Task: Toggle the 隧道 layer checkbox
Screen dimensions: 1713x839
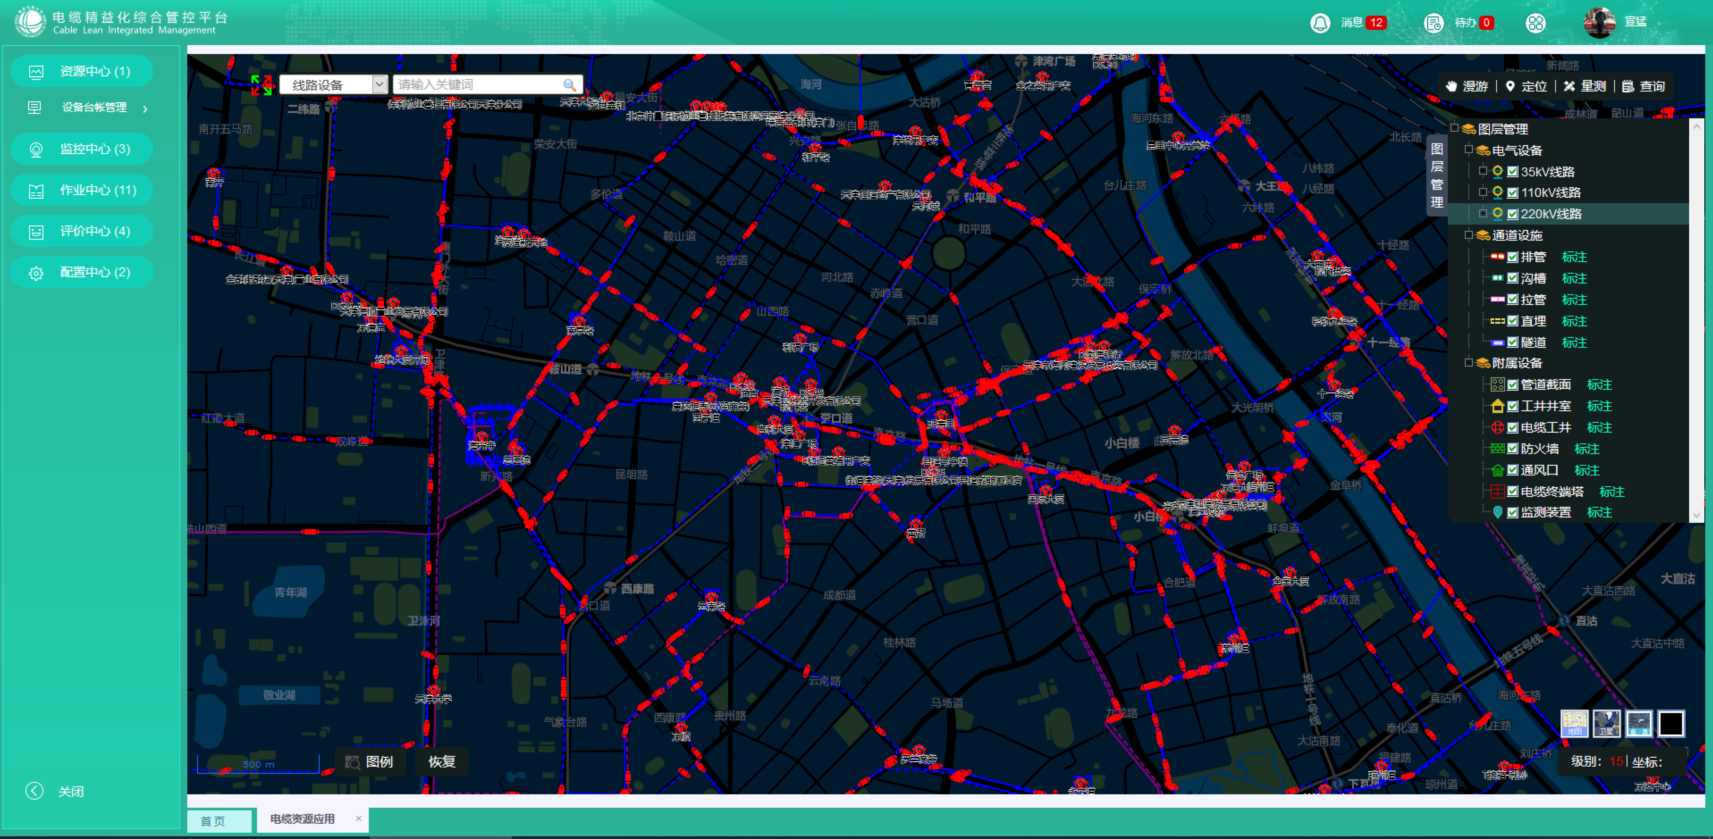Action: point(1513,343)
